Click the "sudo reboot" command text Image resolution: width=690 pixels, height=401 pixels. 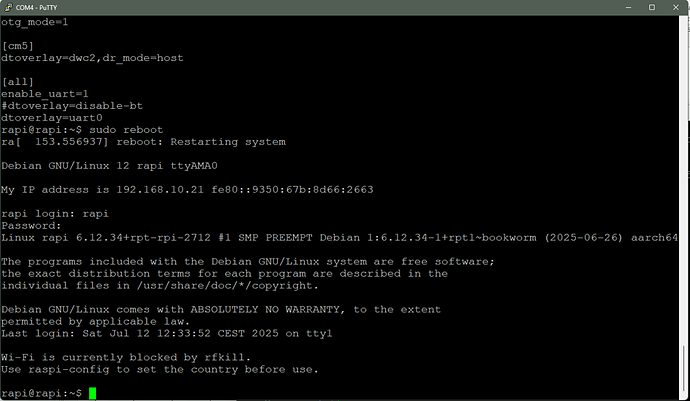click(126, 129)
